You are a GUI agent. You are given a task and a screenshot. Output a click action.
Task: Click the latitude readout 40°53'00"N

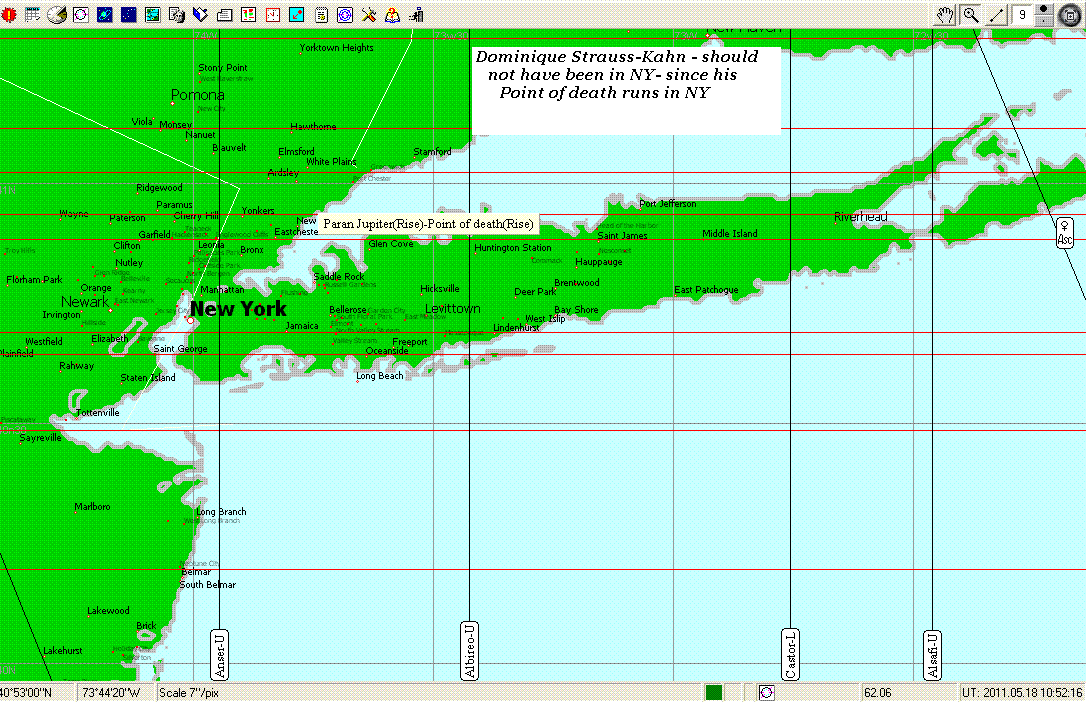26,692
